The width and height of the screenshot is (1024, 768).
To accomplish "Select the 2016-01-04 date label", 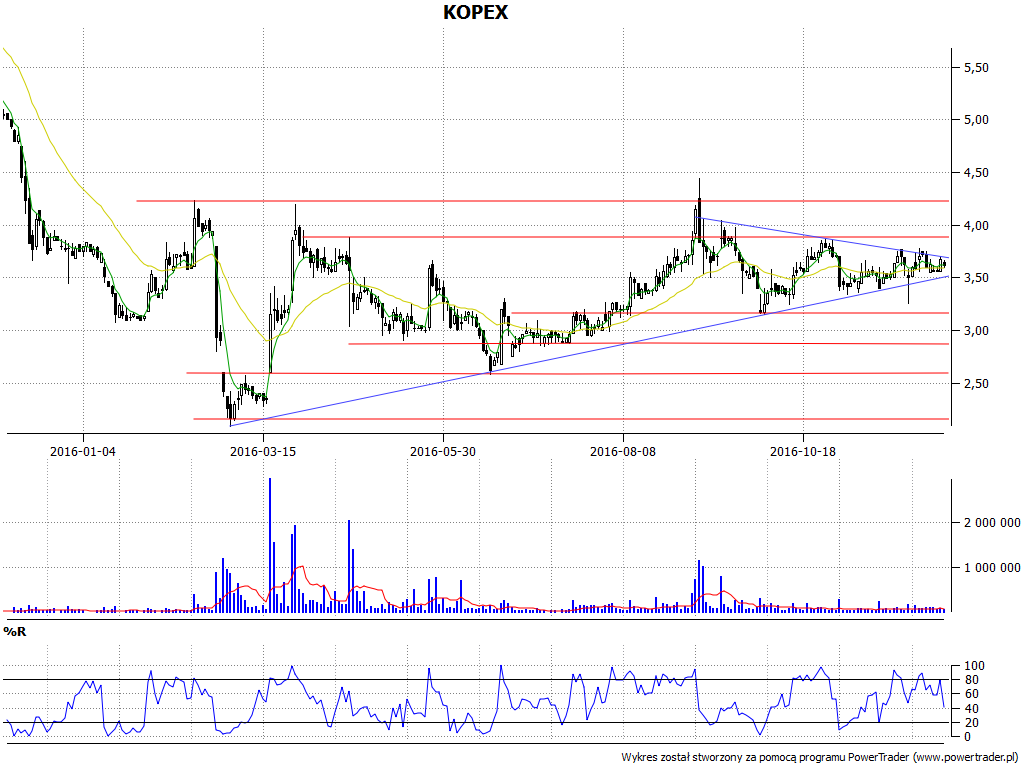I will [x=83, y=451].
